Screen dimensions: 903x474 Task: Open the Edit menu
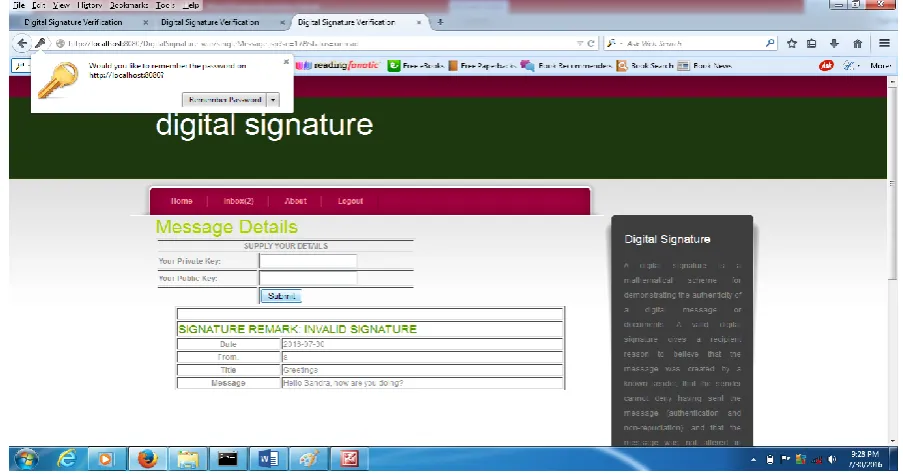click(39, 5)
